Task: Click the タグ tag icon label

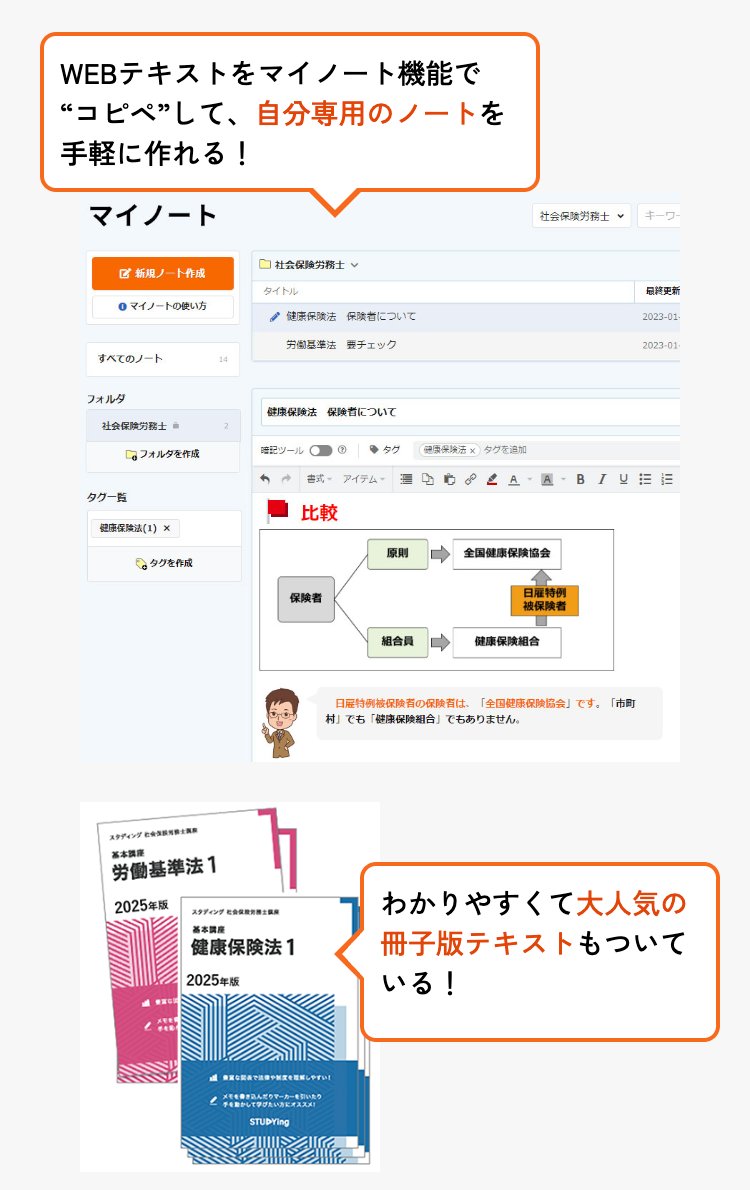Action: click(x=385, y=450)
